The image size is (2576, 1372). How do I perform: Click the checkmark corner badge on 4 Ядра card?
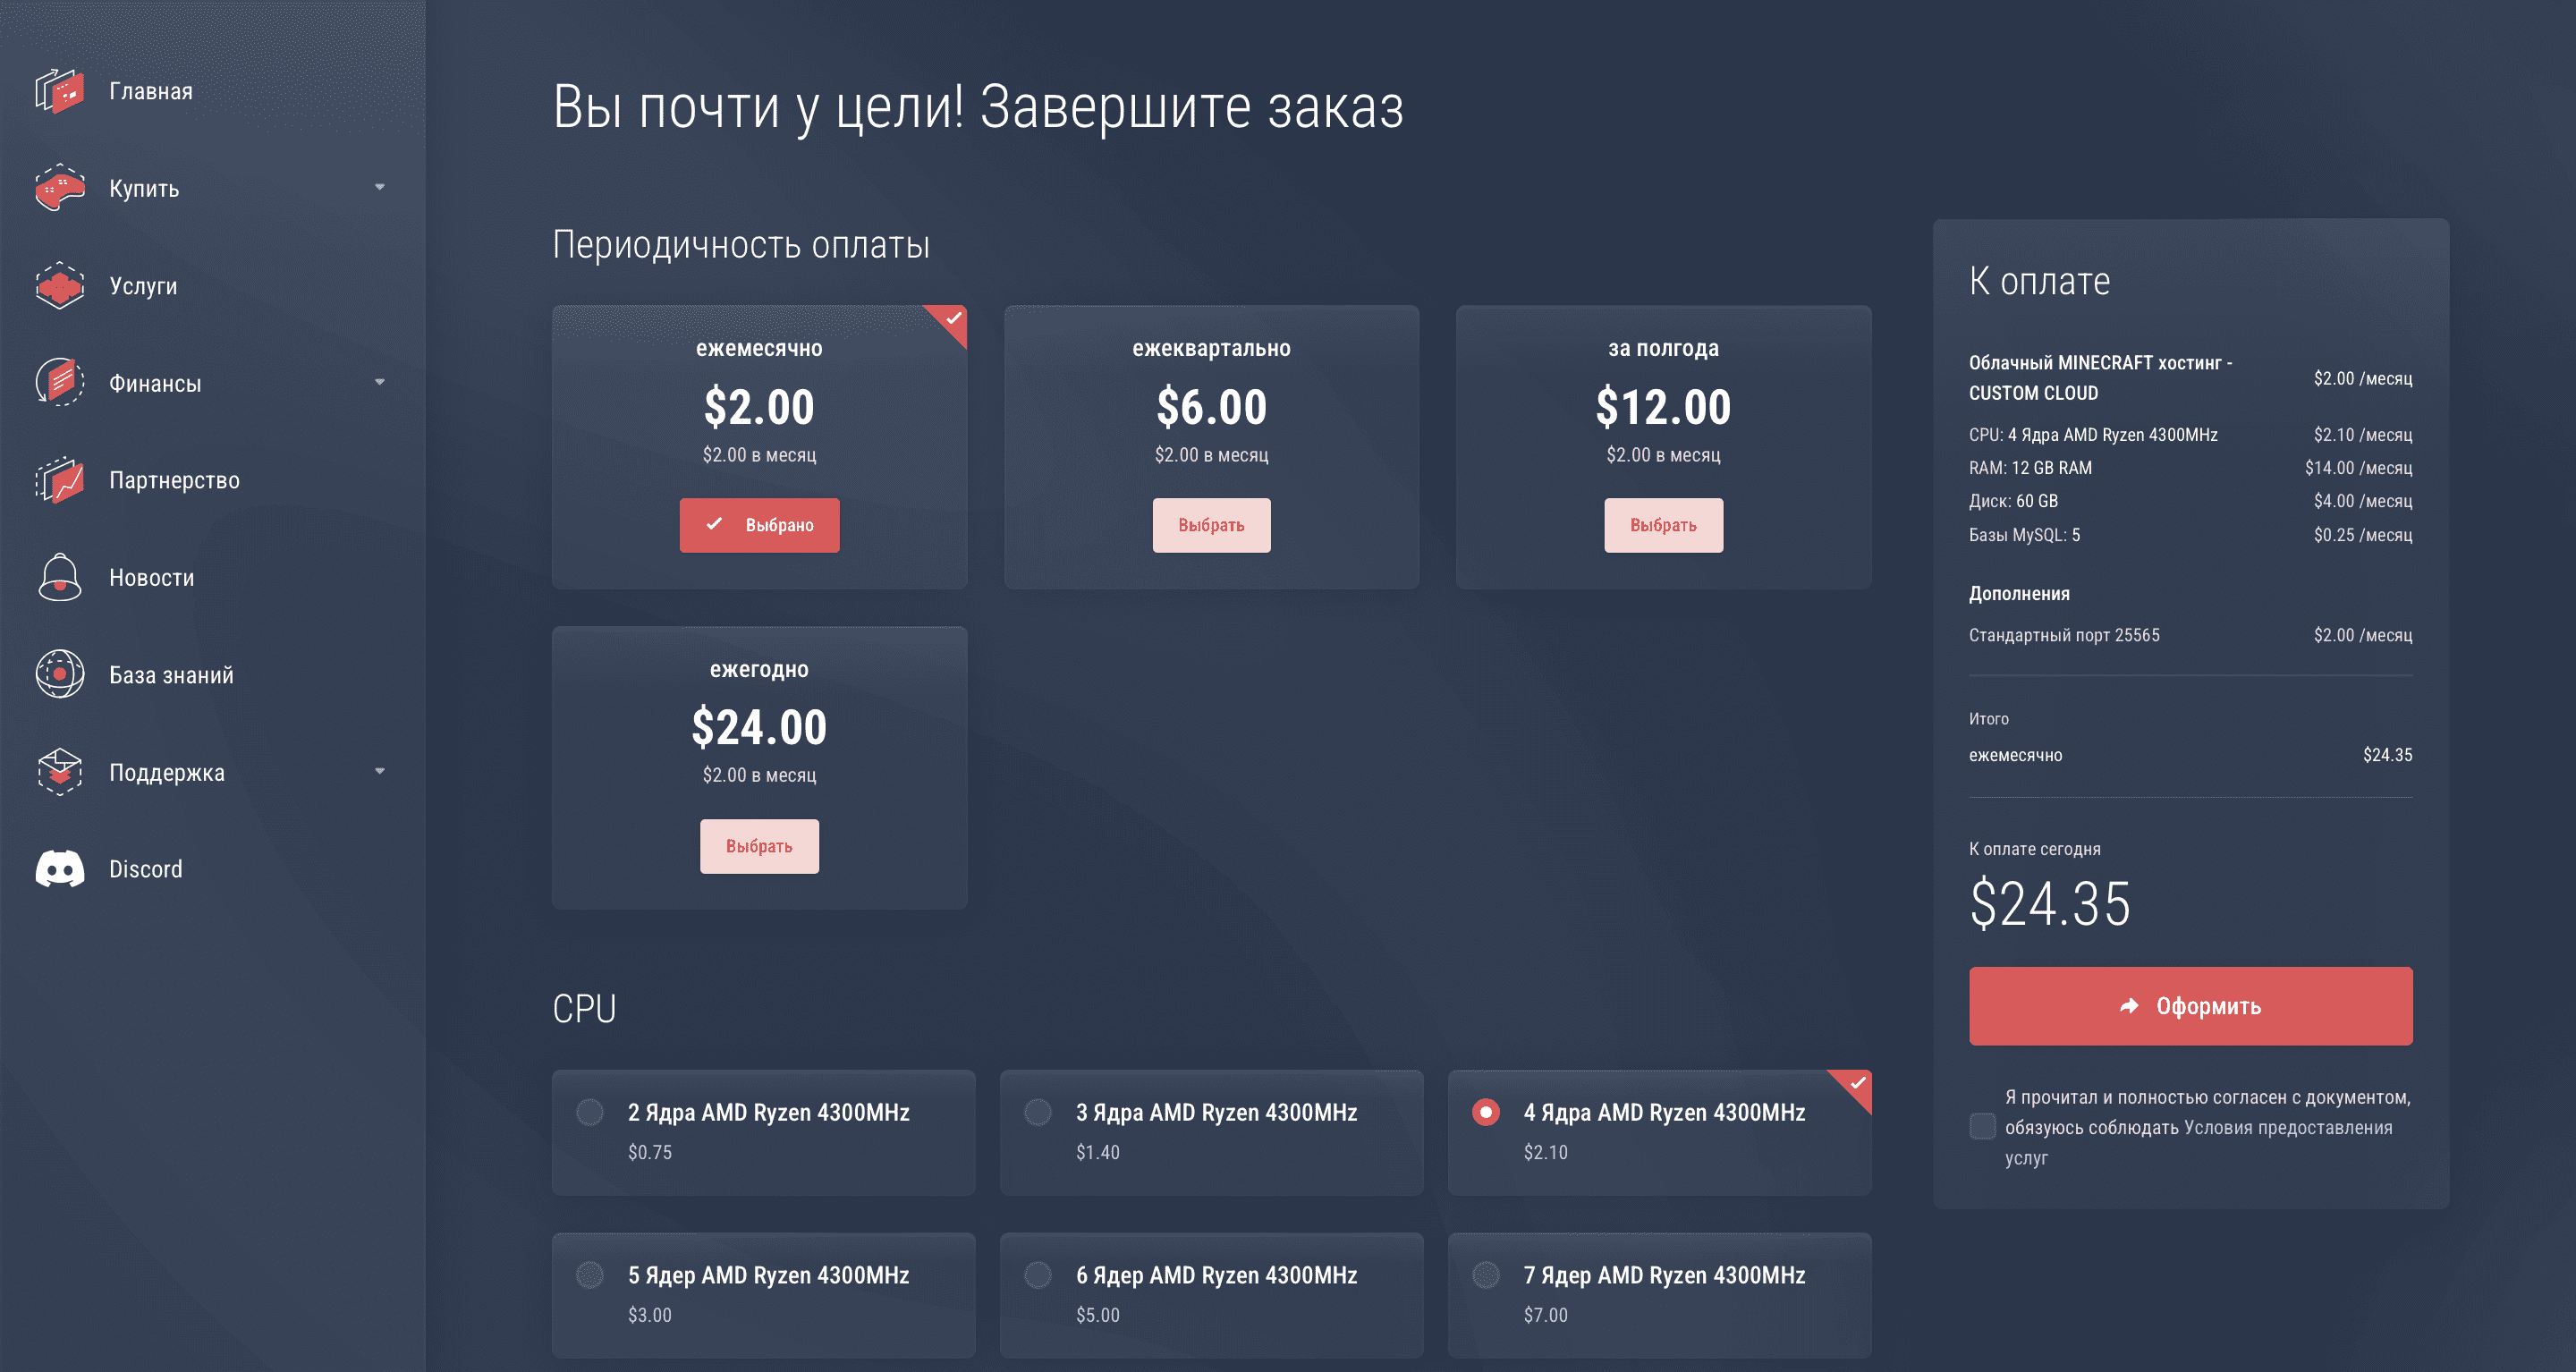(x=1856, y=1085)
